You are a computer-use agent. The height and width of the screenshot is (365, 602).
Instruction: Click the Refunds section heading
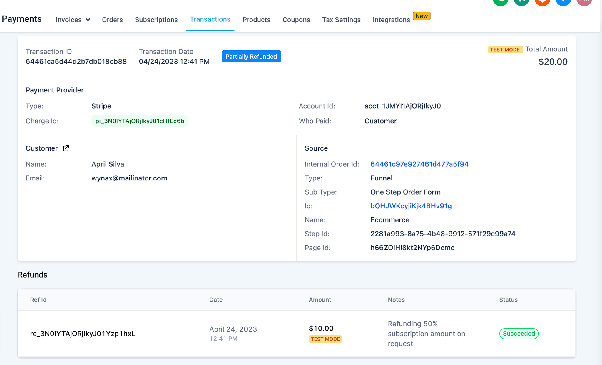33,275
